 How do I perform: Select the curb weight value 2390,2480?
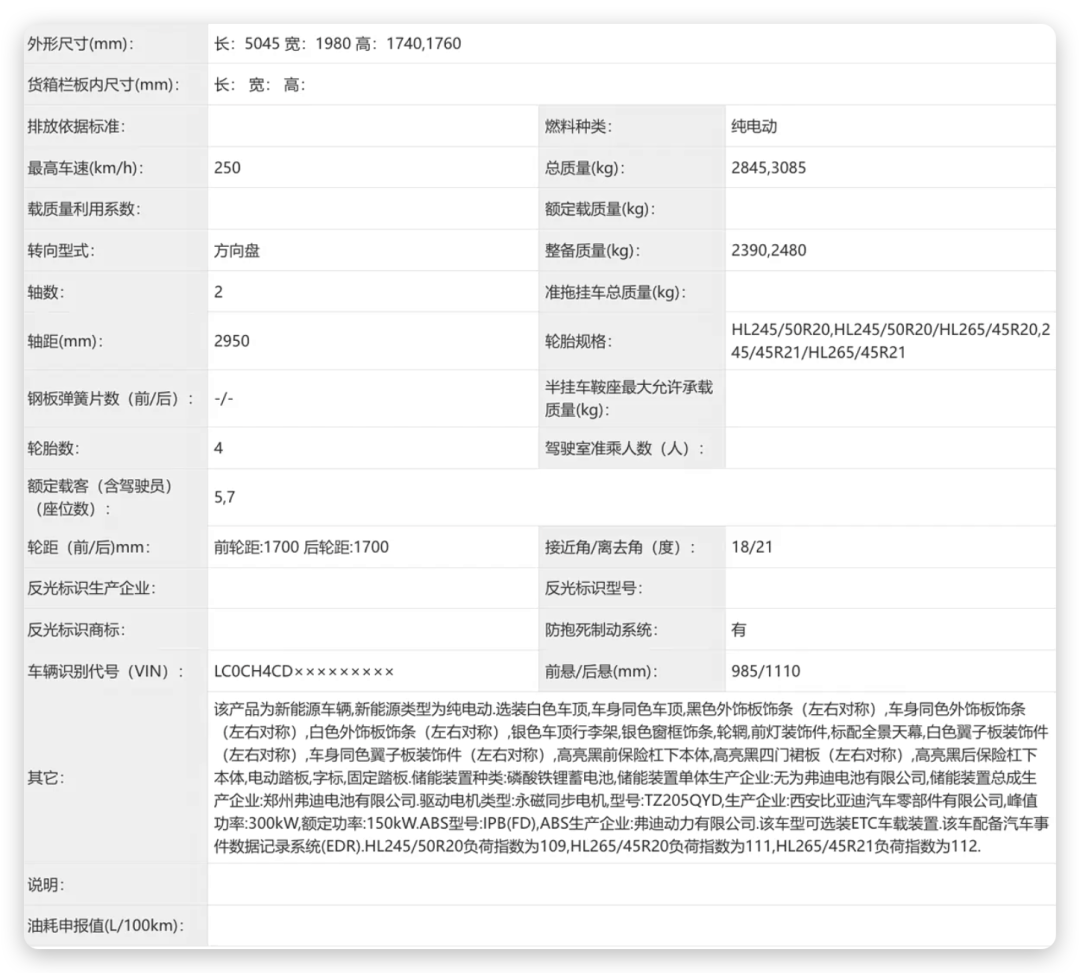[769, 251]
